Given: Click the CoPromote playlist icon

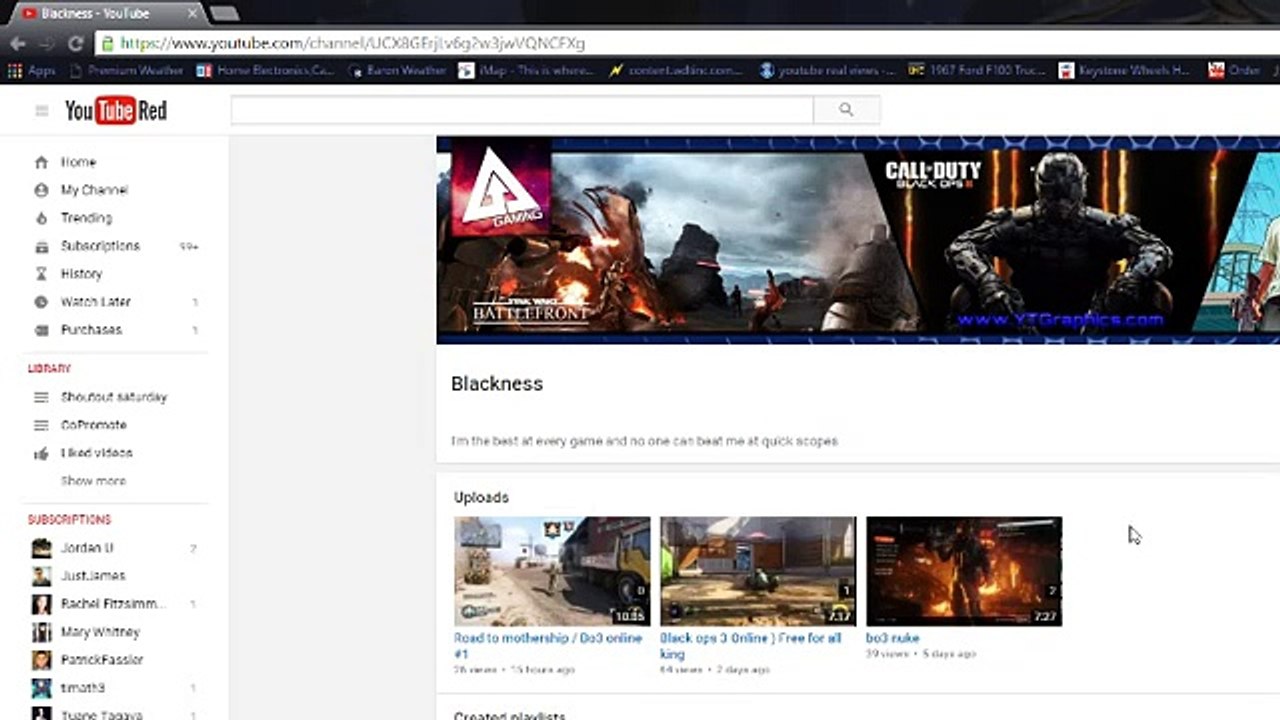Looking at the screenshot, I should (41, 425).
